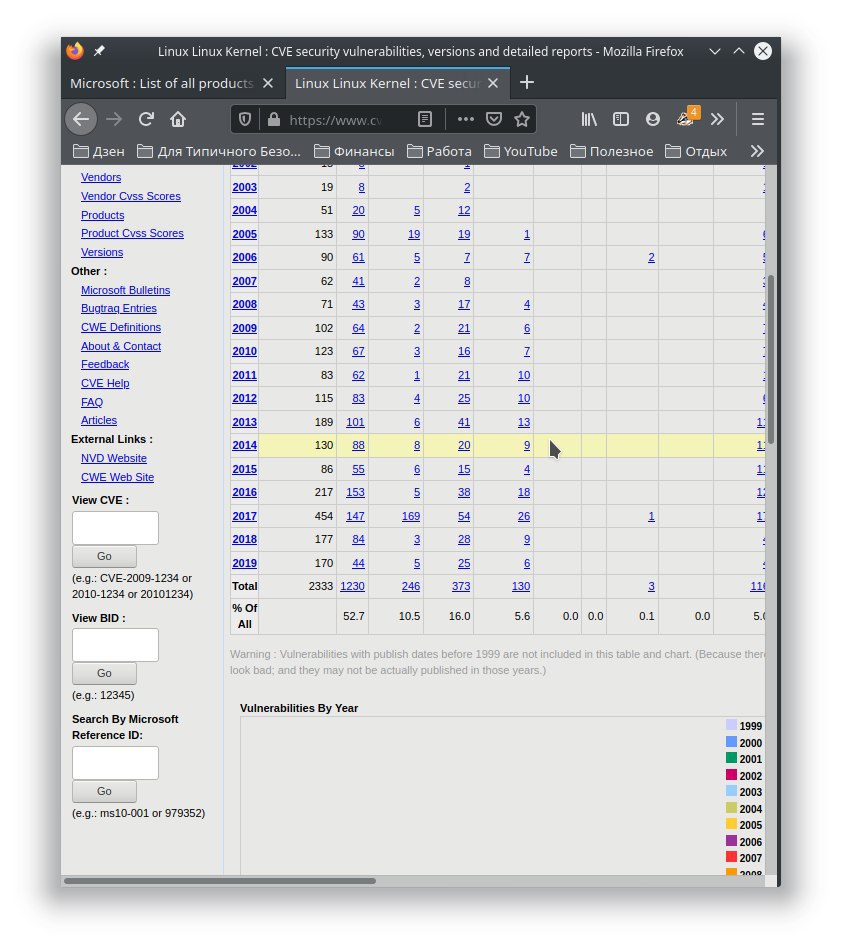
Task: Click 153 in the 2016 row
Action: coord(355,493)
